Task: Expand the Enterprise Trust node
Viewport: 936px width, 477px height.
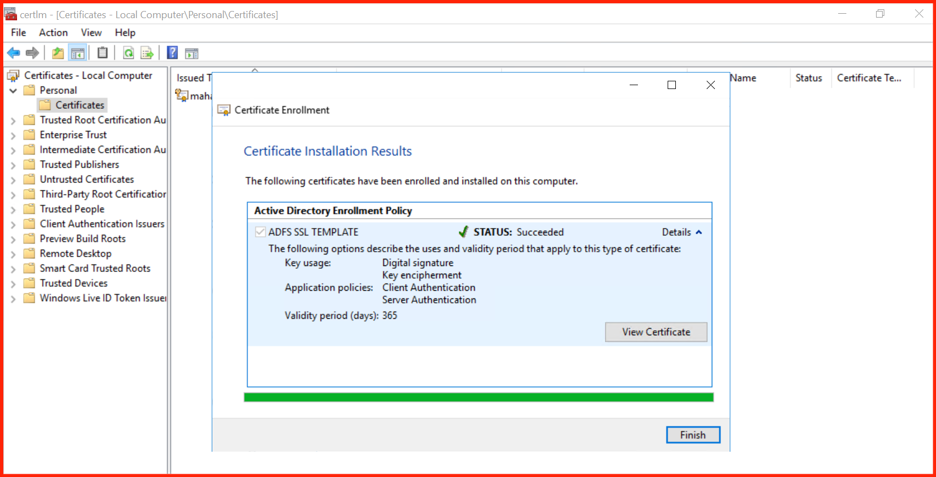Action: pyautogui.click(x=13, y=135)
